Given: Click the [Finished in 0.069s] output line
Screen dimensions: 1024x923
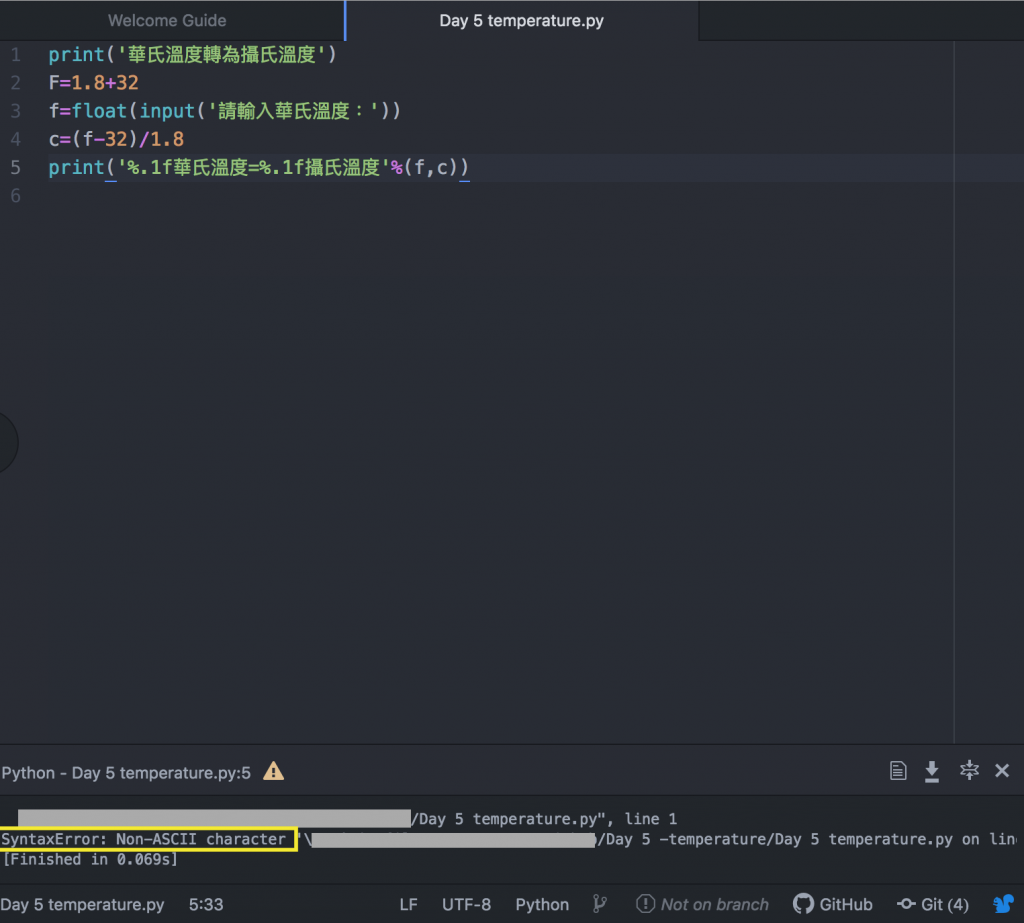Looking at the screenshot, I should point(90,859).
